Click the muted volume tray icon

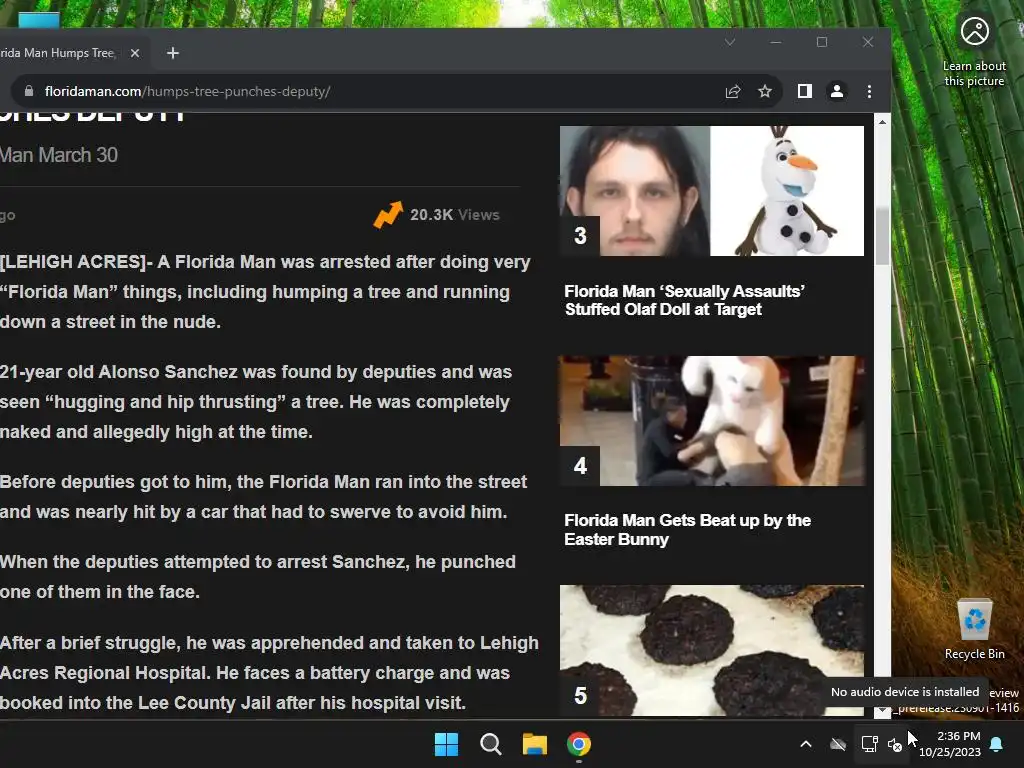[895, 744]
